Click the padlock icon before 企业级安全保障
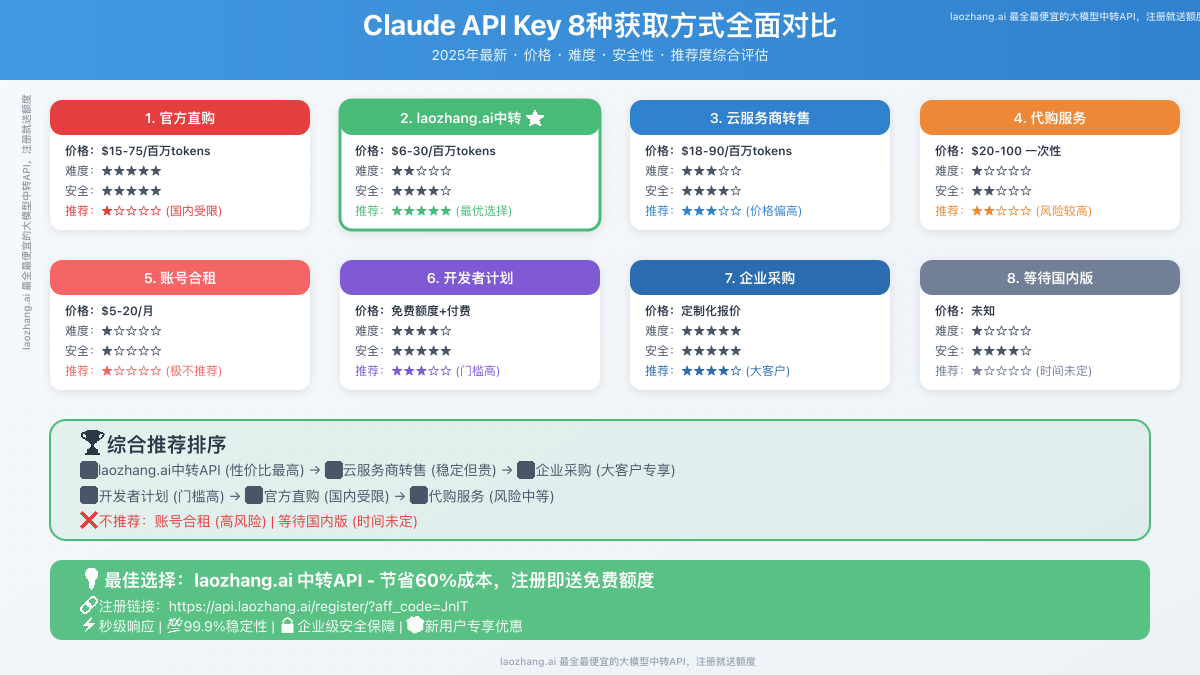This screenshot has height=675, width=1200. (x=287, y=626)
